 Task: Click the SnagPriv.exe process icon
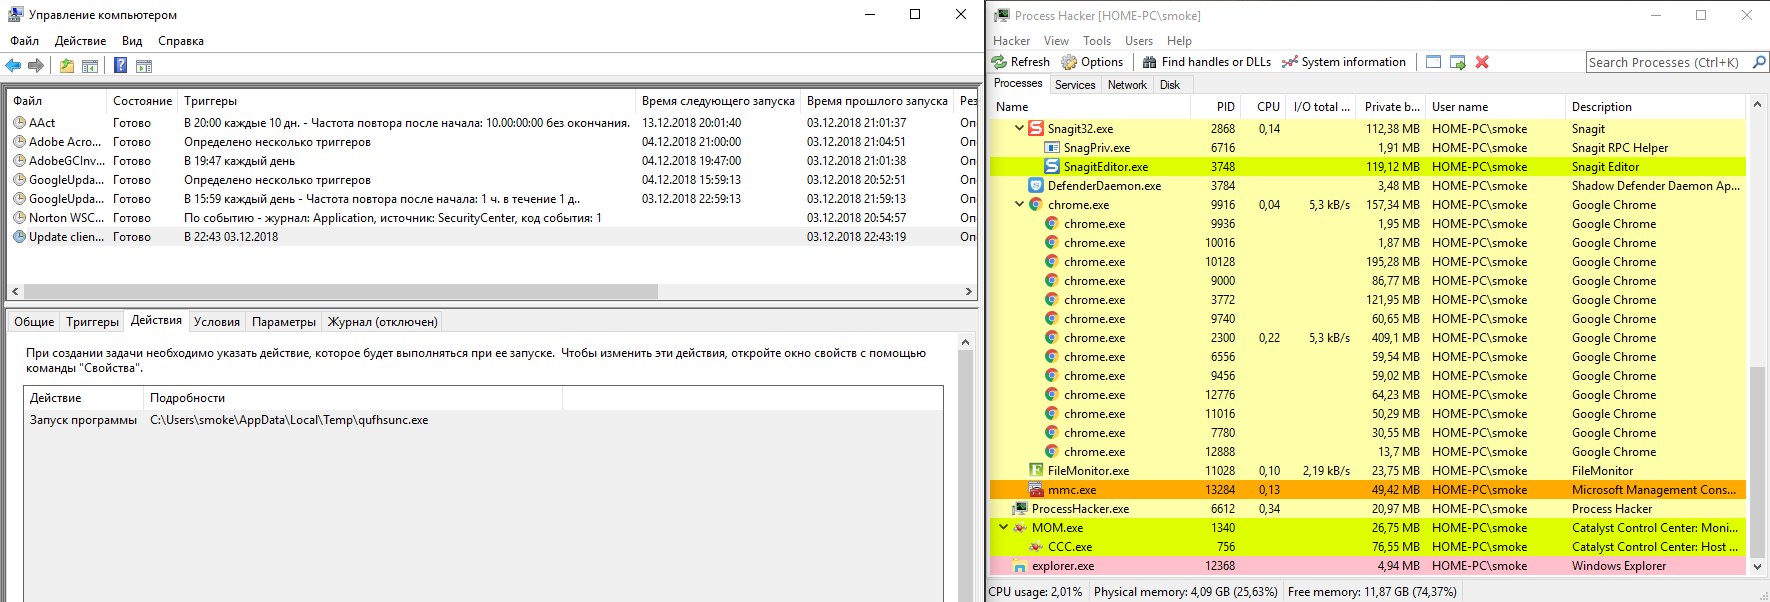point(1052,148)
